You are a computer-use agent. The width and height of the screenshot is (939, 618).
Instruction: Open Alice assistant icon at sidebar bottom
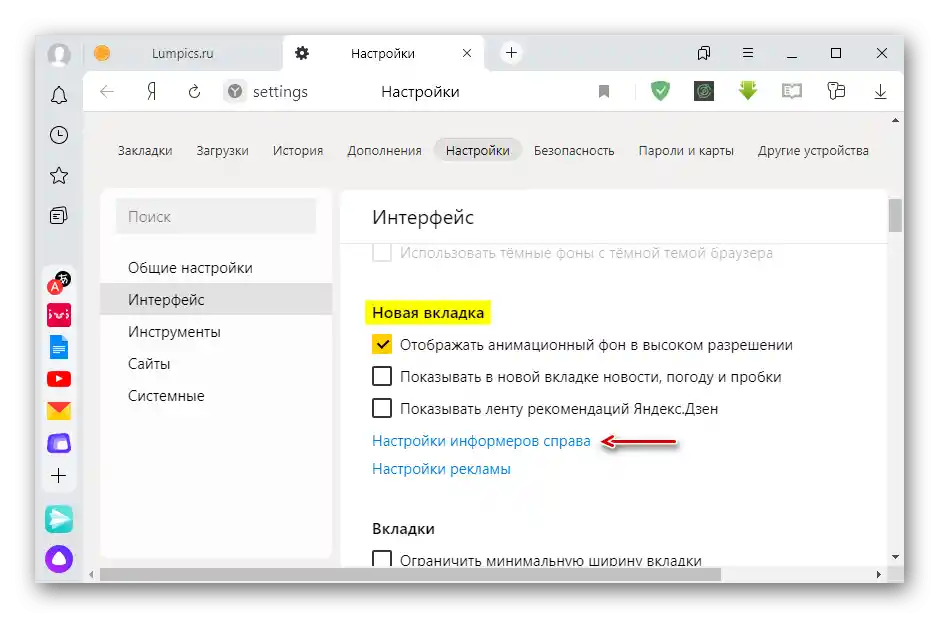click(58, 559)
